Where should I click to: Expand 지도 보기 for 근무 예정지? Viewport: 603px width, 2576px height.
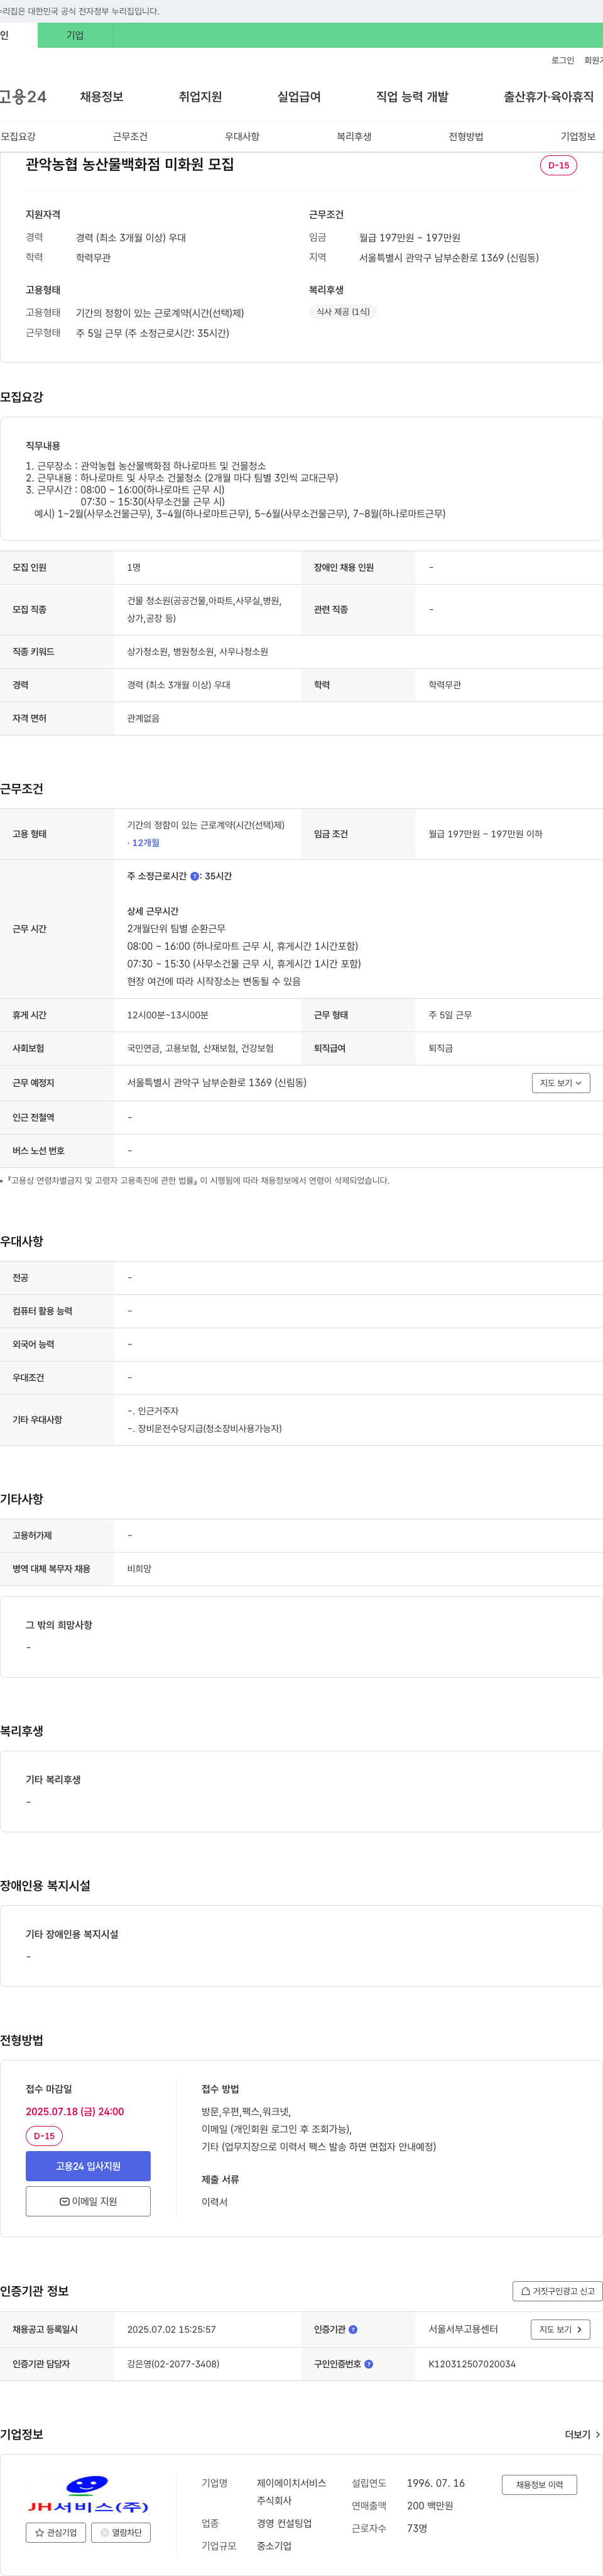coord(561,1083)
